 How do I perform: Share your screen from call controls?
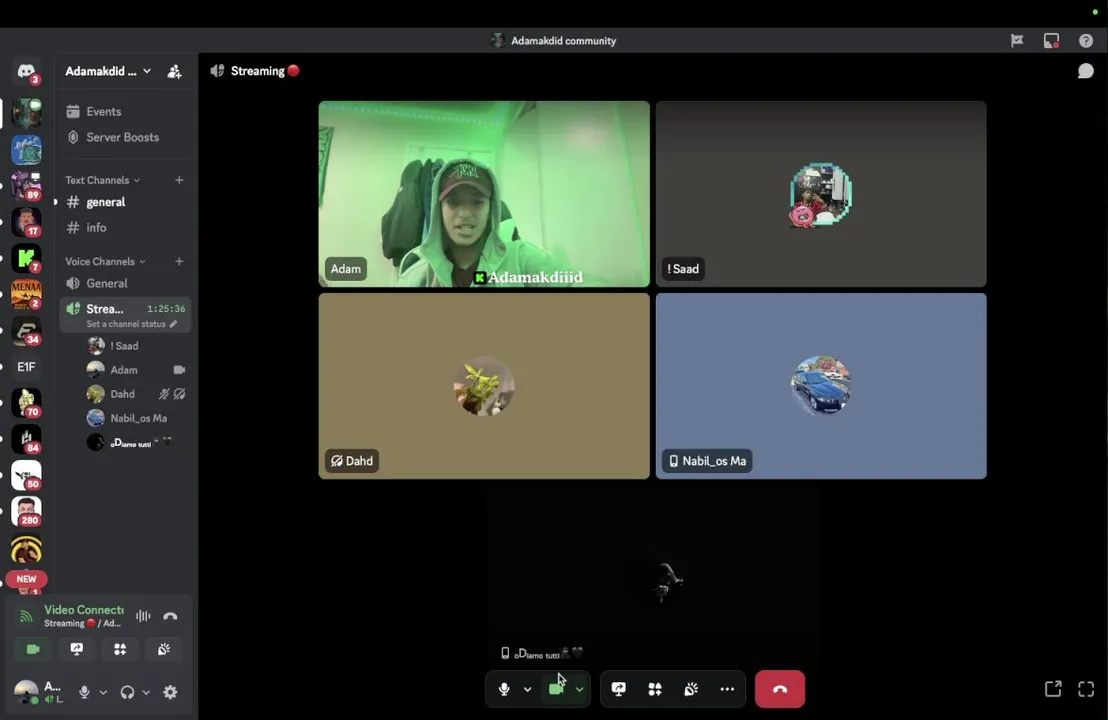[618, 689]
